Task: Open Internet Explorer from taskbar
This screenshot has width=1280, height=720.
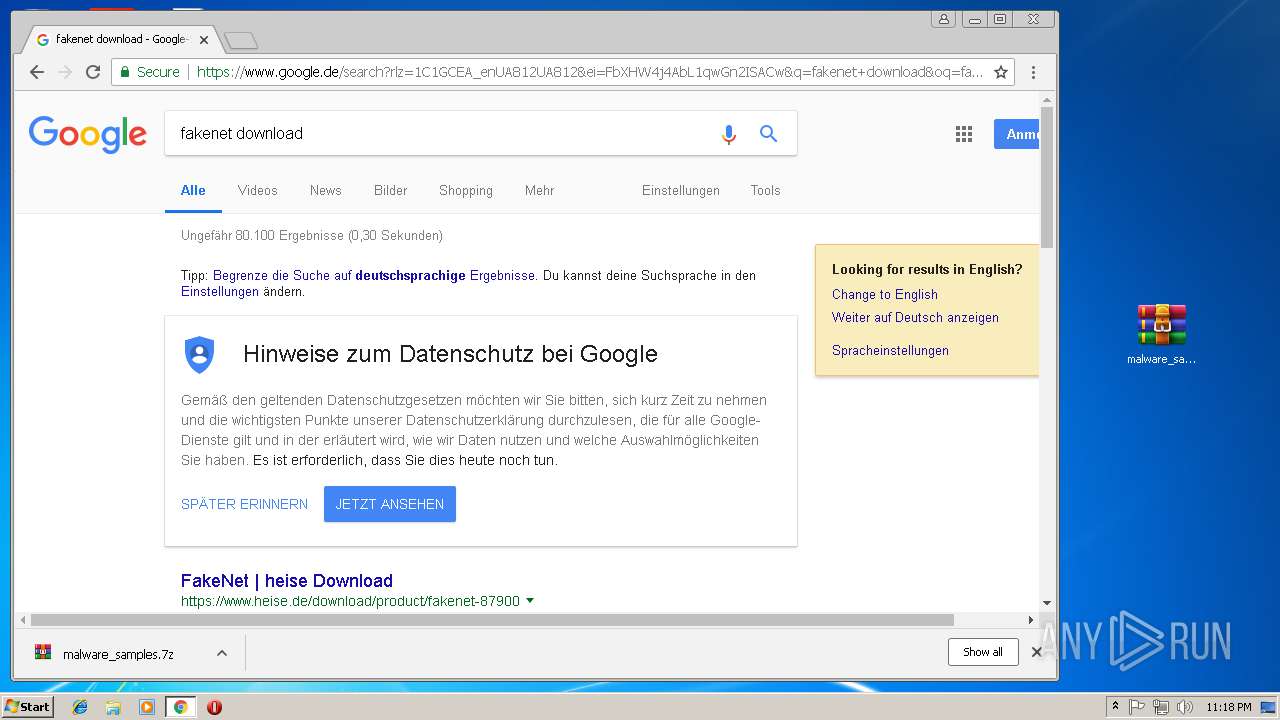Action: (x=80, y=707)
